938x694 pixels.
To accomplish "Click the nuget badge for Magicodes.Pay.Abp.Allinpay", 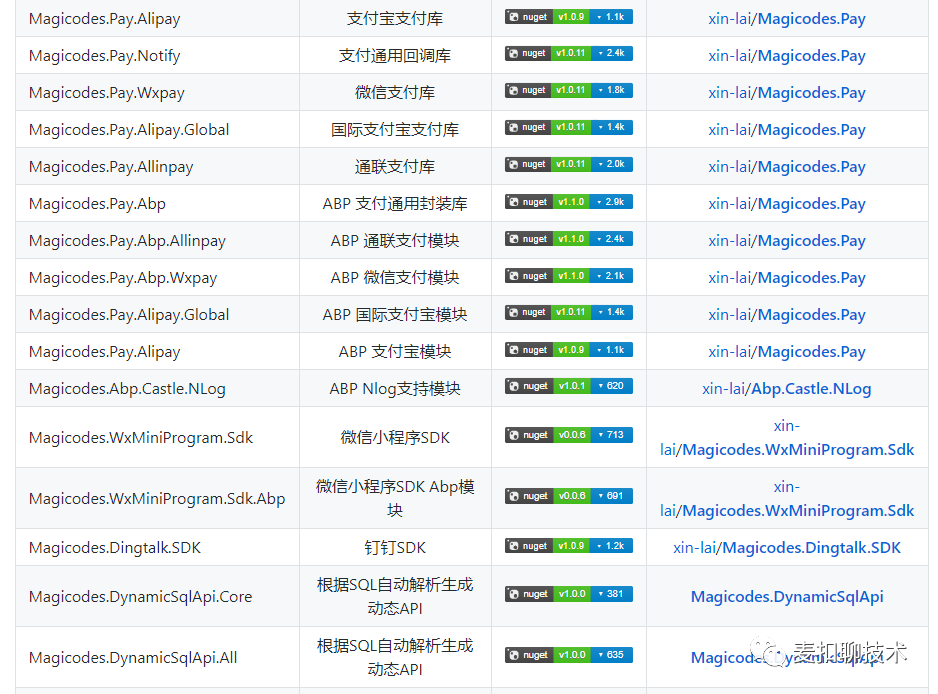I will 568,239.
